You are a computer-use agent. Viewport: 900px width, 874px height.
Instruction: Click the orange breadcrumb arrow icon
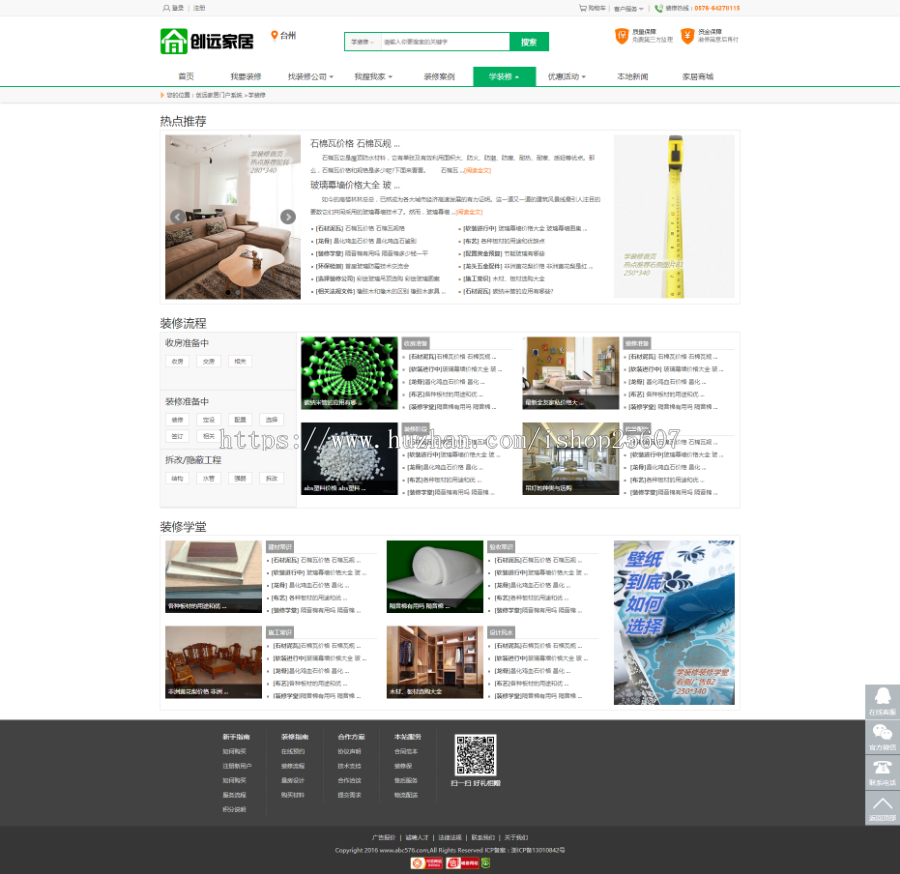[x=162, y=95]
